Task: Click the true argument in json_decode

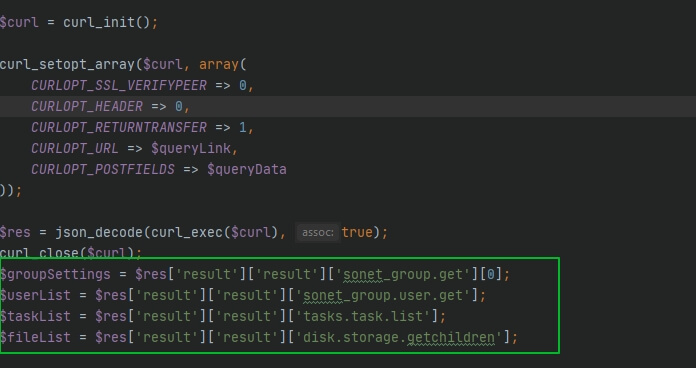Action: point(357,232)
